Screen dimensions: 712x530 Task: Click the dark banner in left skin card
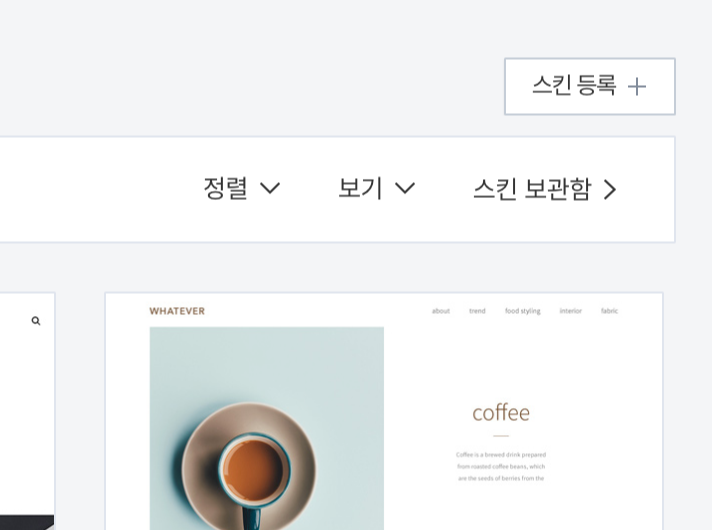click(27, 522)
